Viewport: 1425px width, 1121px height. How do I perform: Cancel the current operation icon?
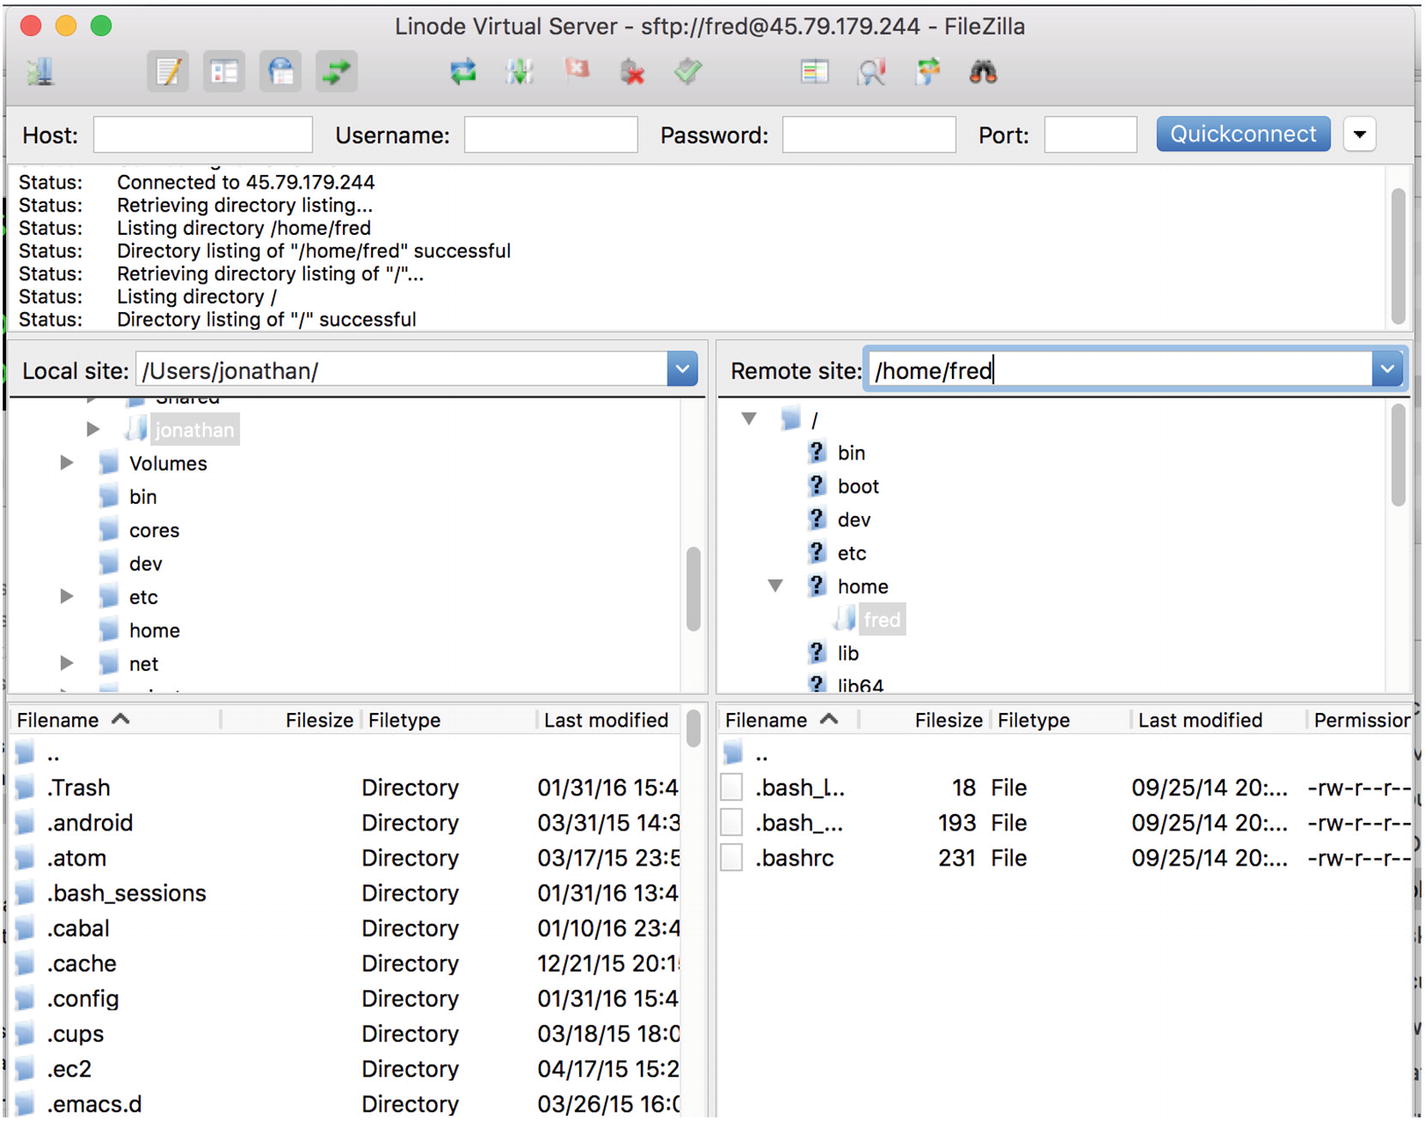coord(577,72)
